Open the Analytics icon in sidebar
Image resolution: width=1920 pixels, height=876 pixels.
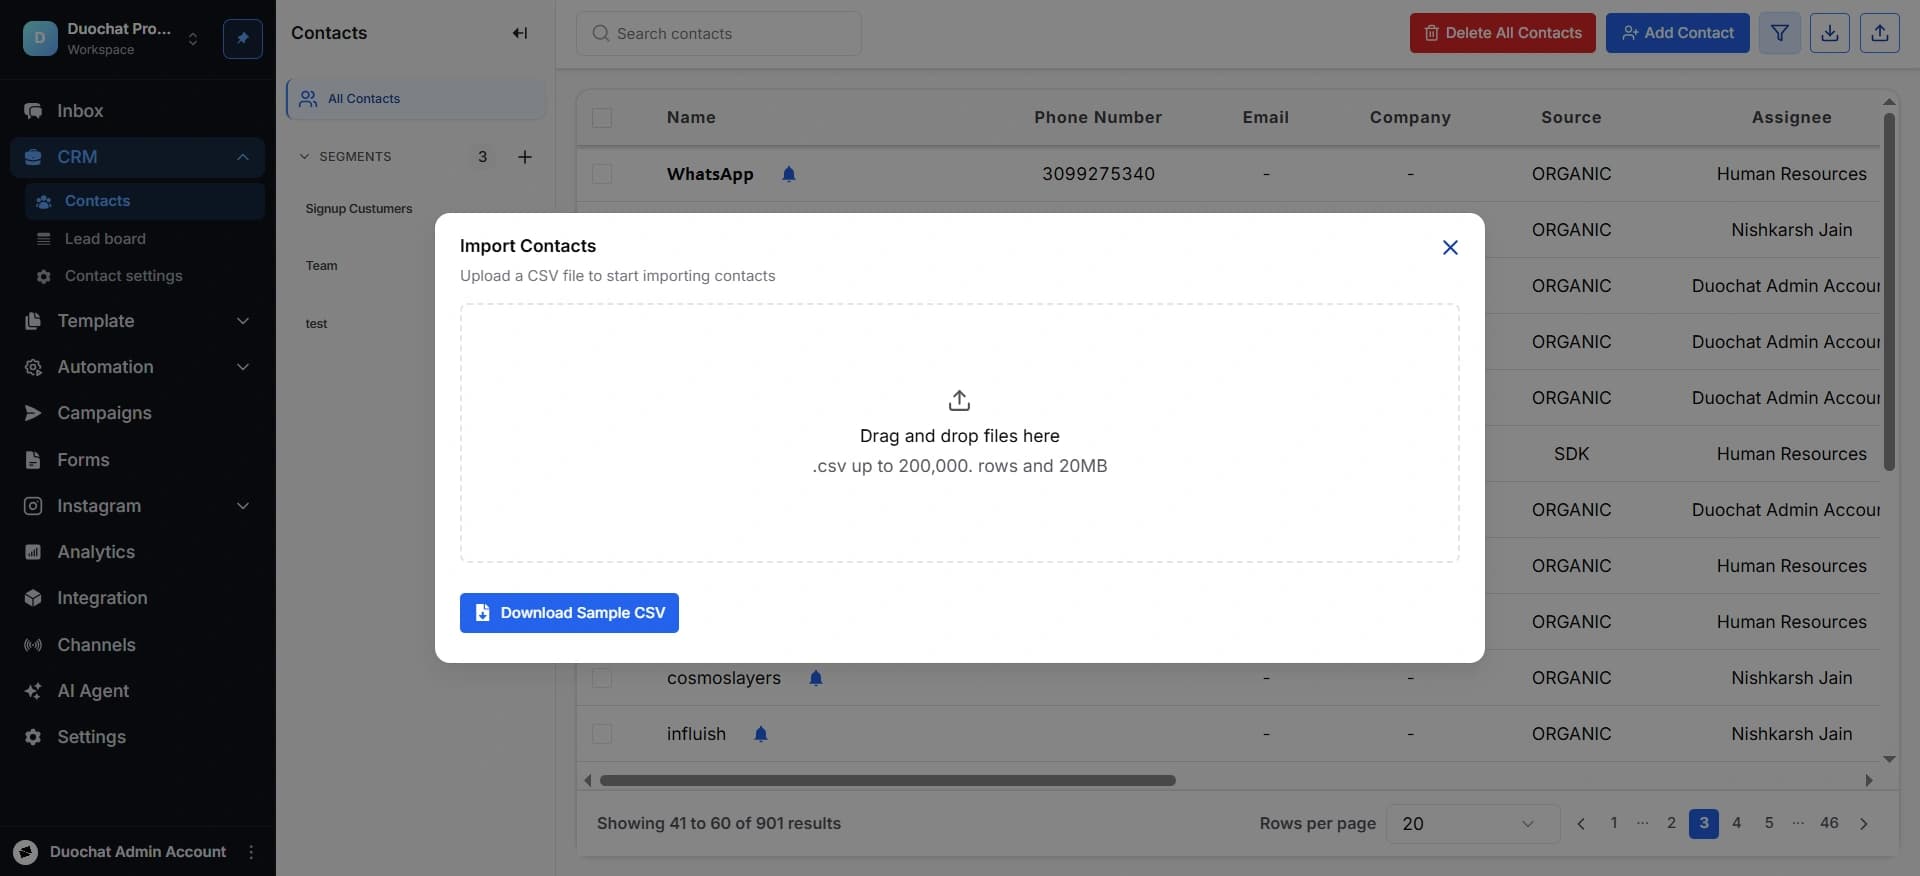[33, 552]
